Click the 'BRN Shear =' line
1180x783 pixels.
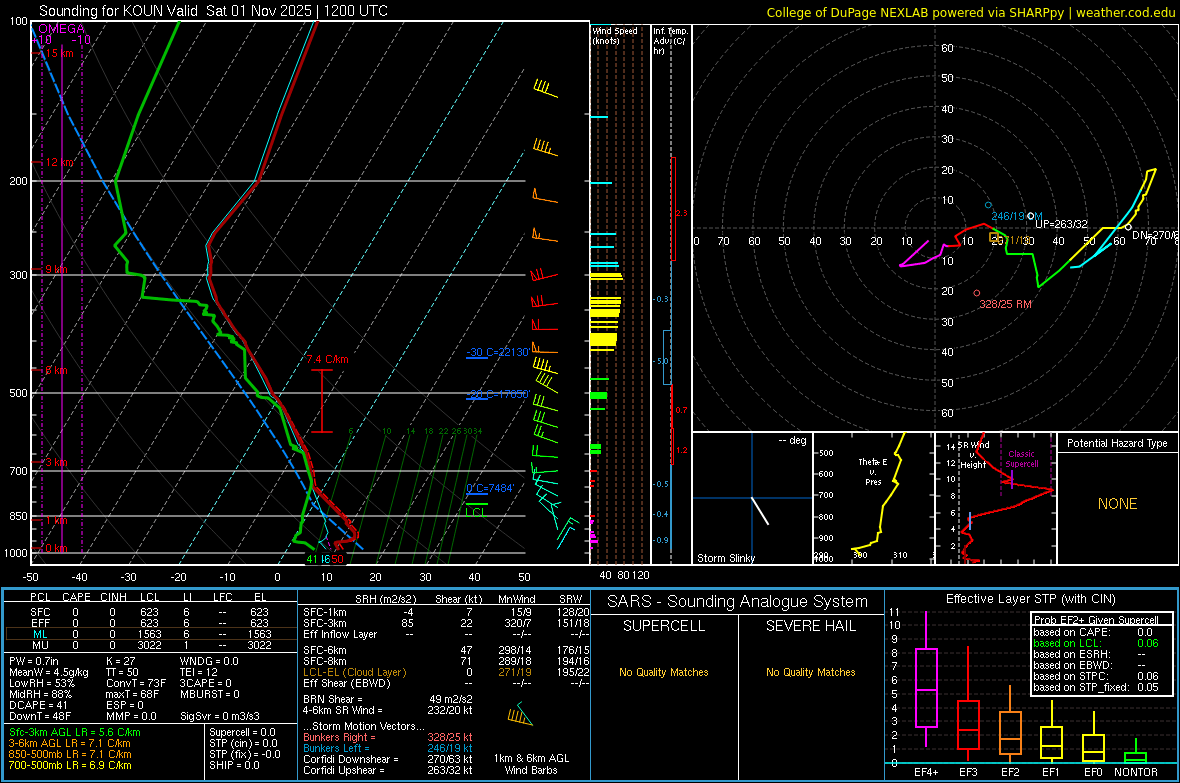pos(388,699)
